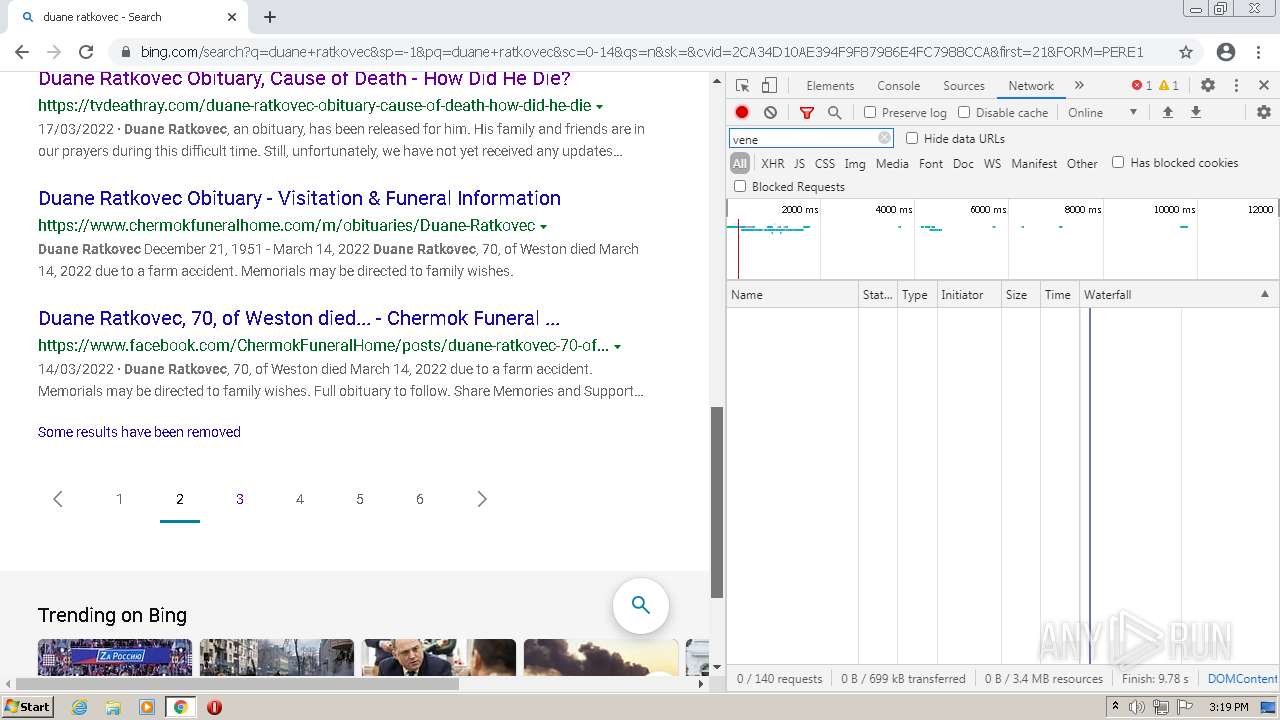The height and width of the screenshot is (720, 1280).
Task: Filter requests by JS type
Action: coord(799,164)
